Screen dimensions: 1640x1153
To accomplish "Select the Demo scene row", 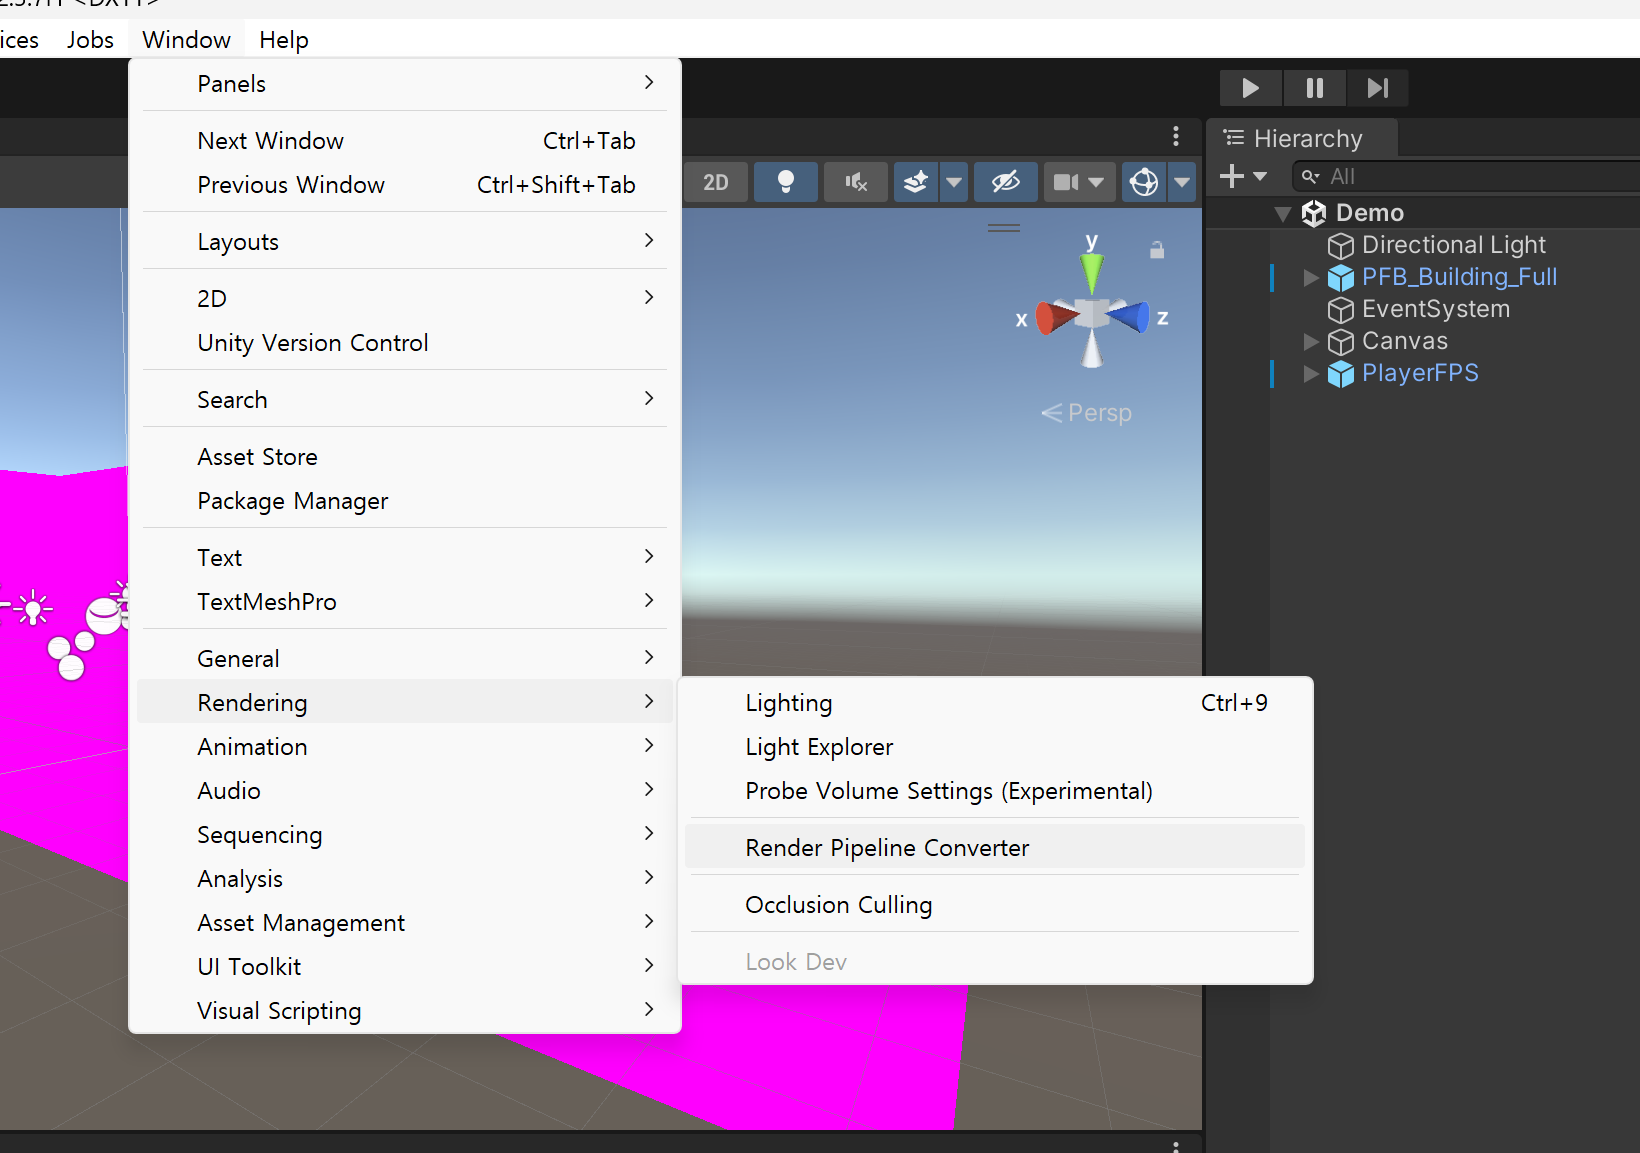I will click(x=1423, y=213).
